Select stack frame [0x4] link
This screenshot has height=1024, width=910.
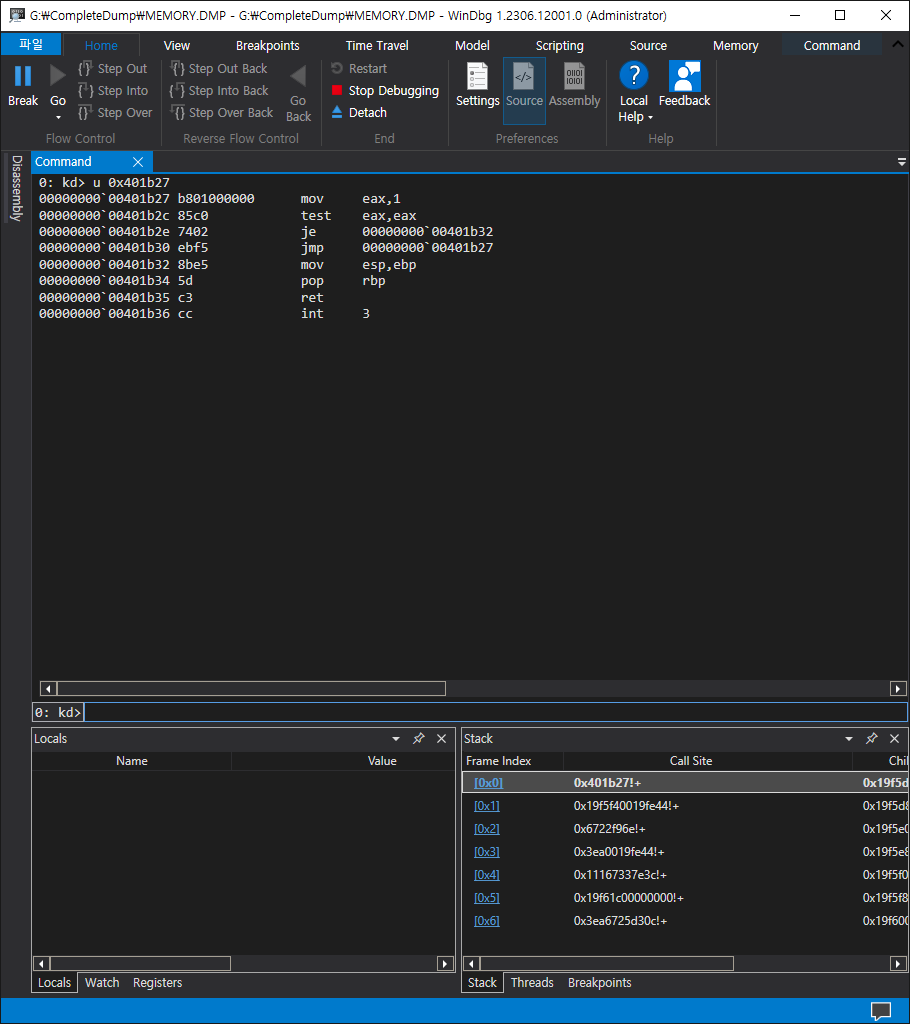487,874
